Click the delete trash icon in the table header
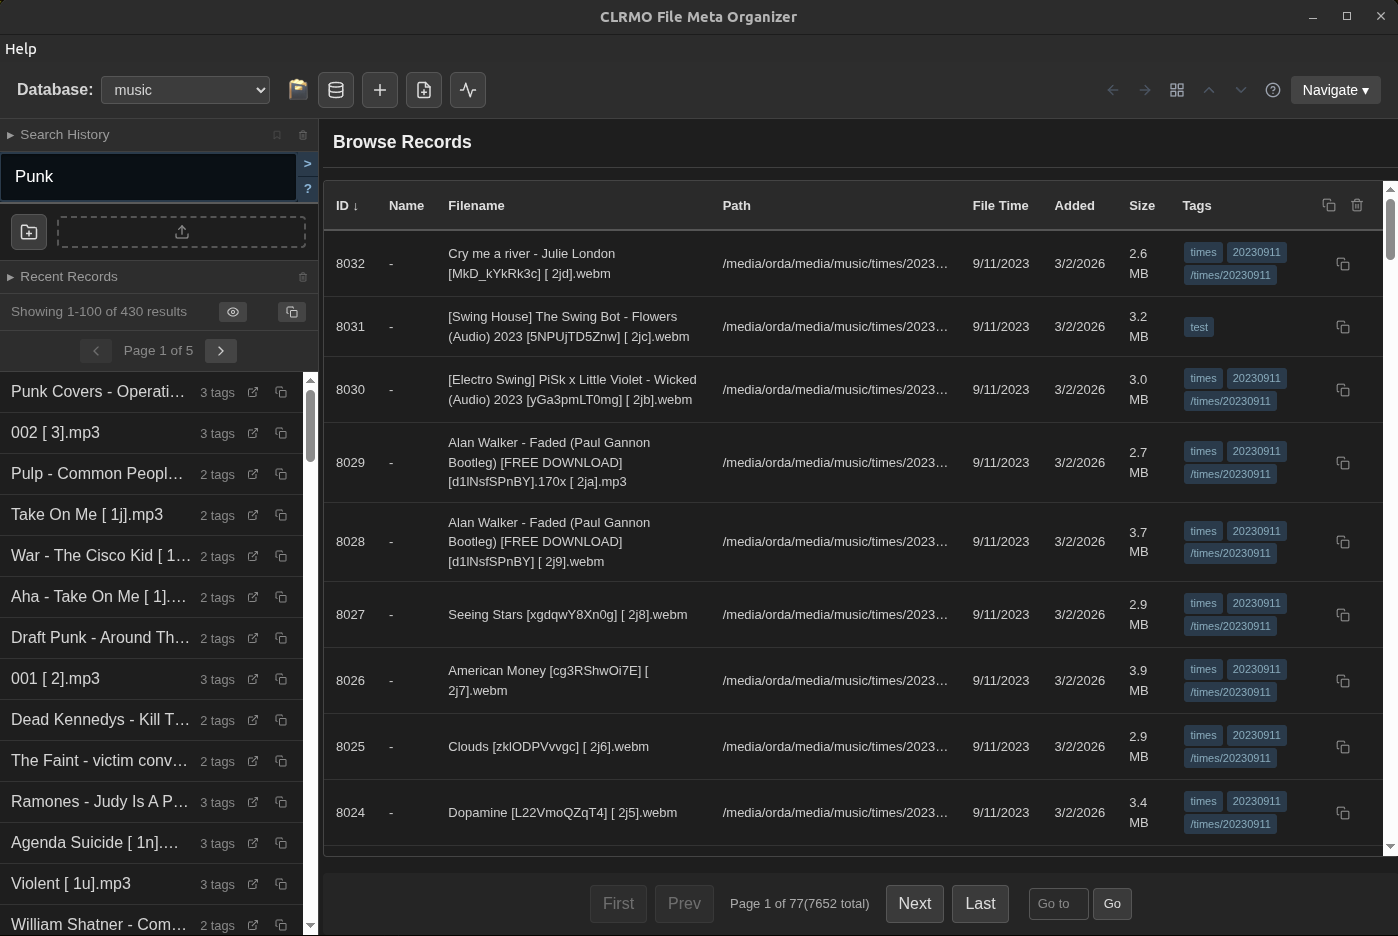This screenshot has height=936, width=1398. [1357, 205]
